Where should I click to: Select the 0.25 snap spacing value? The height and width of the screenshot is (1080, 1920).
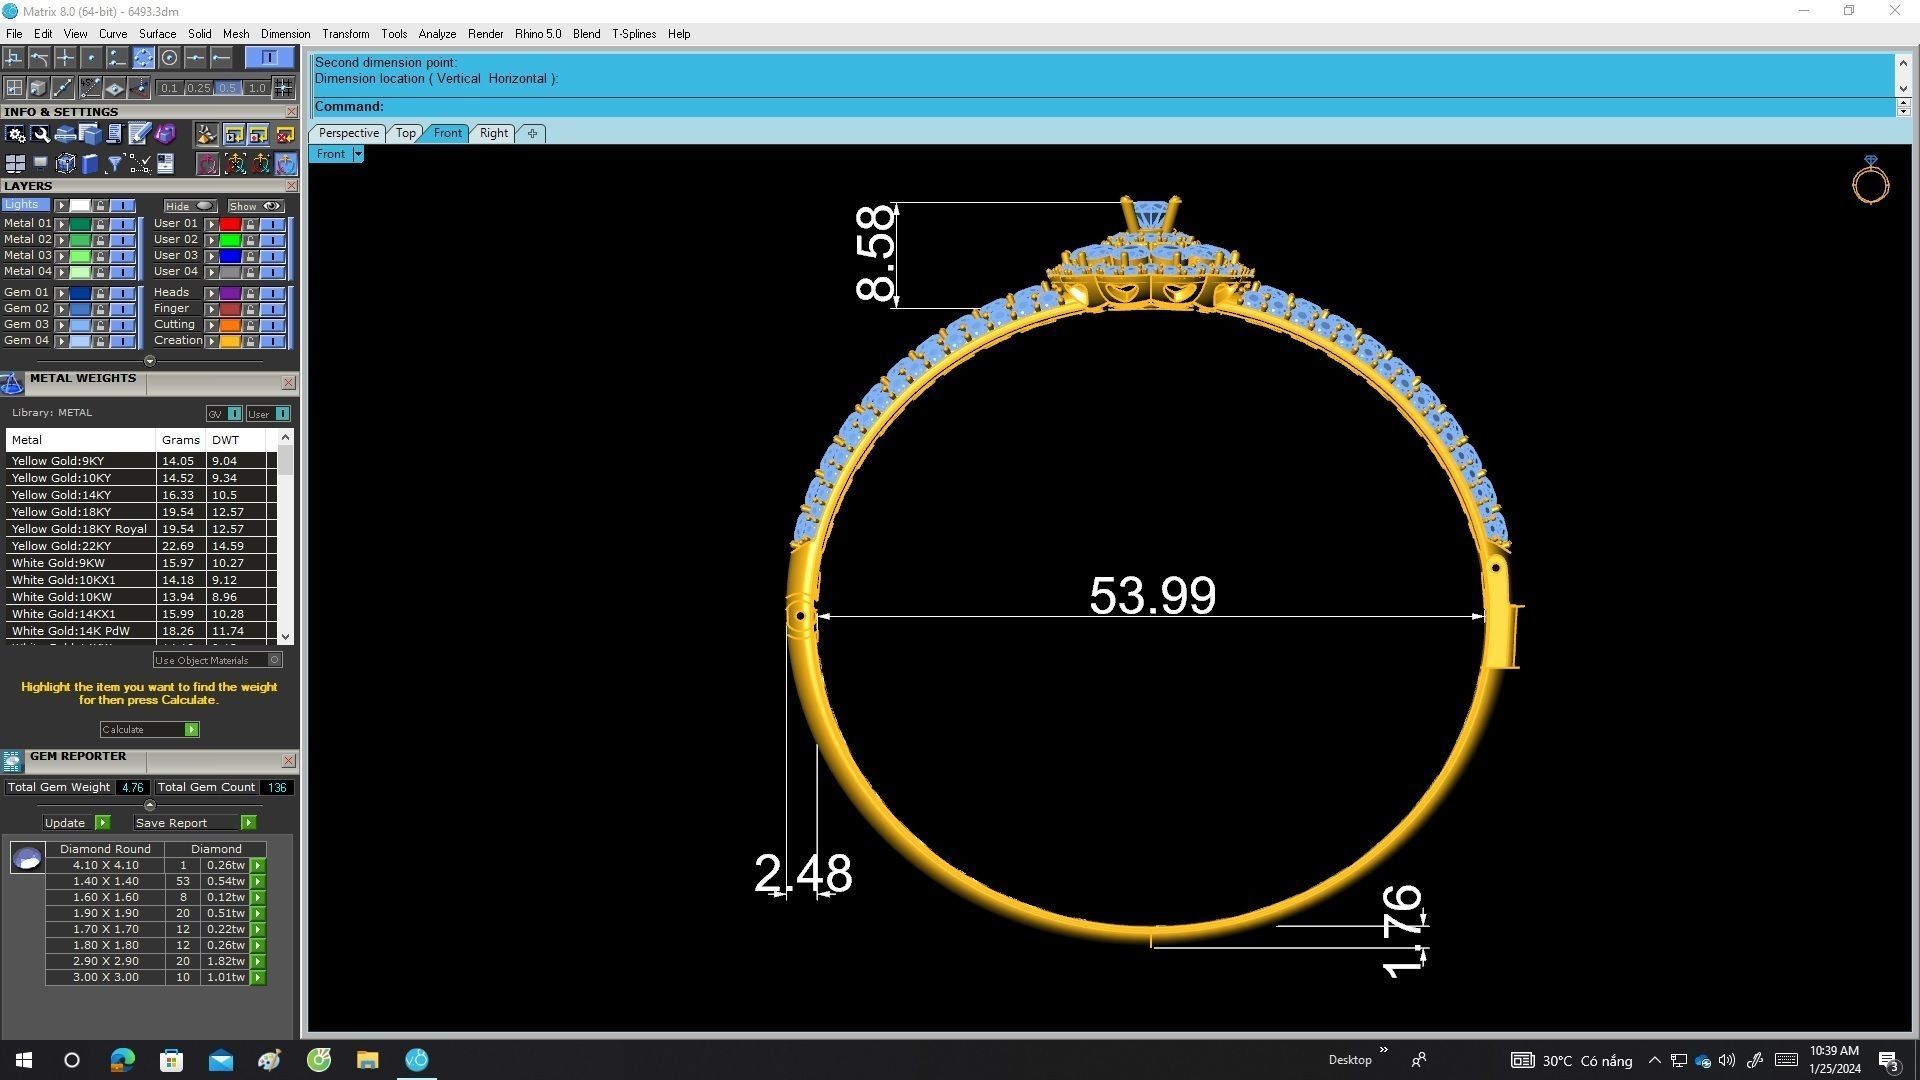[x=199, y=88]
